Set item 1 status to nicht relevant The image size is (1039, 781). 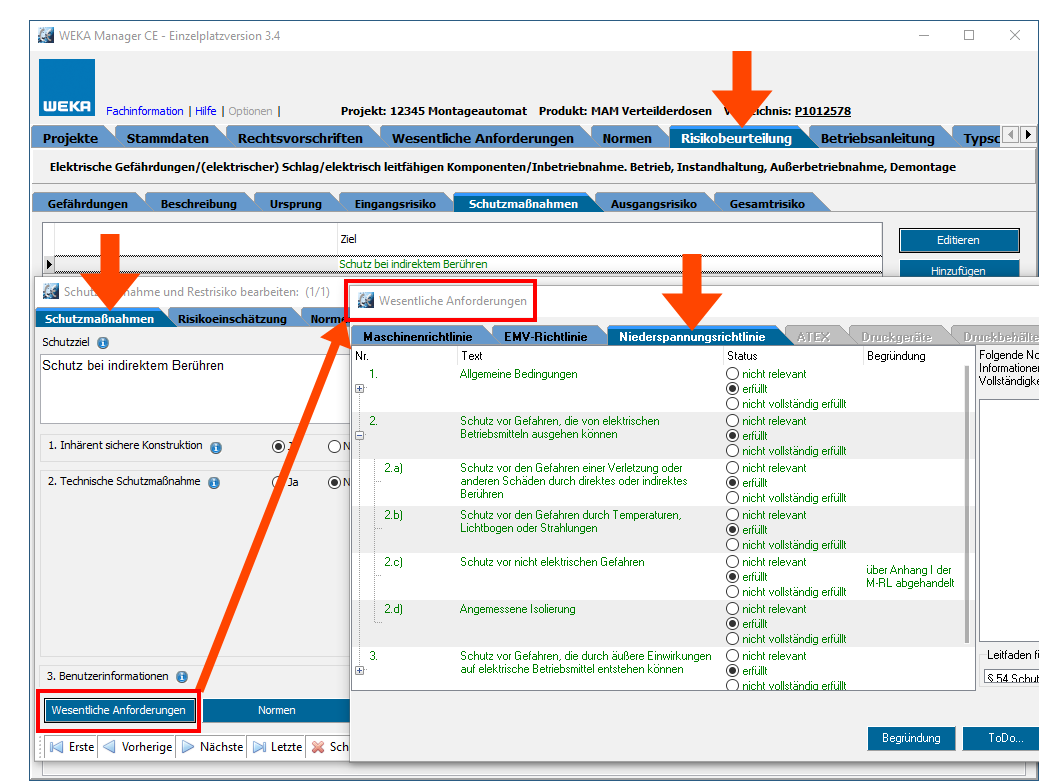[733, 374]
